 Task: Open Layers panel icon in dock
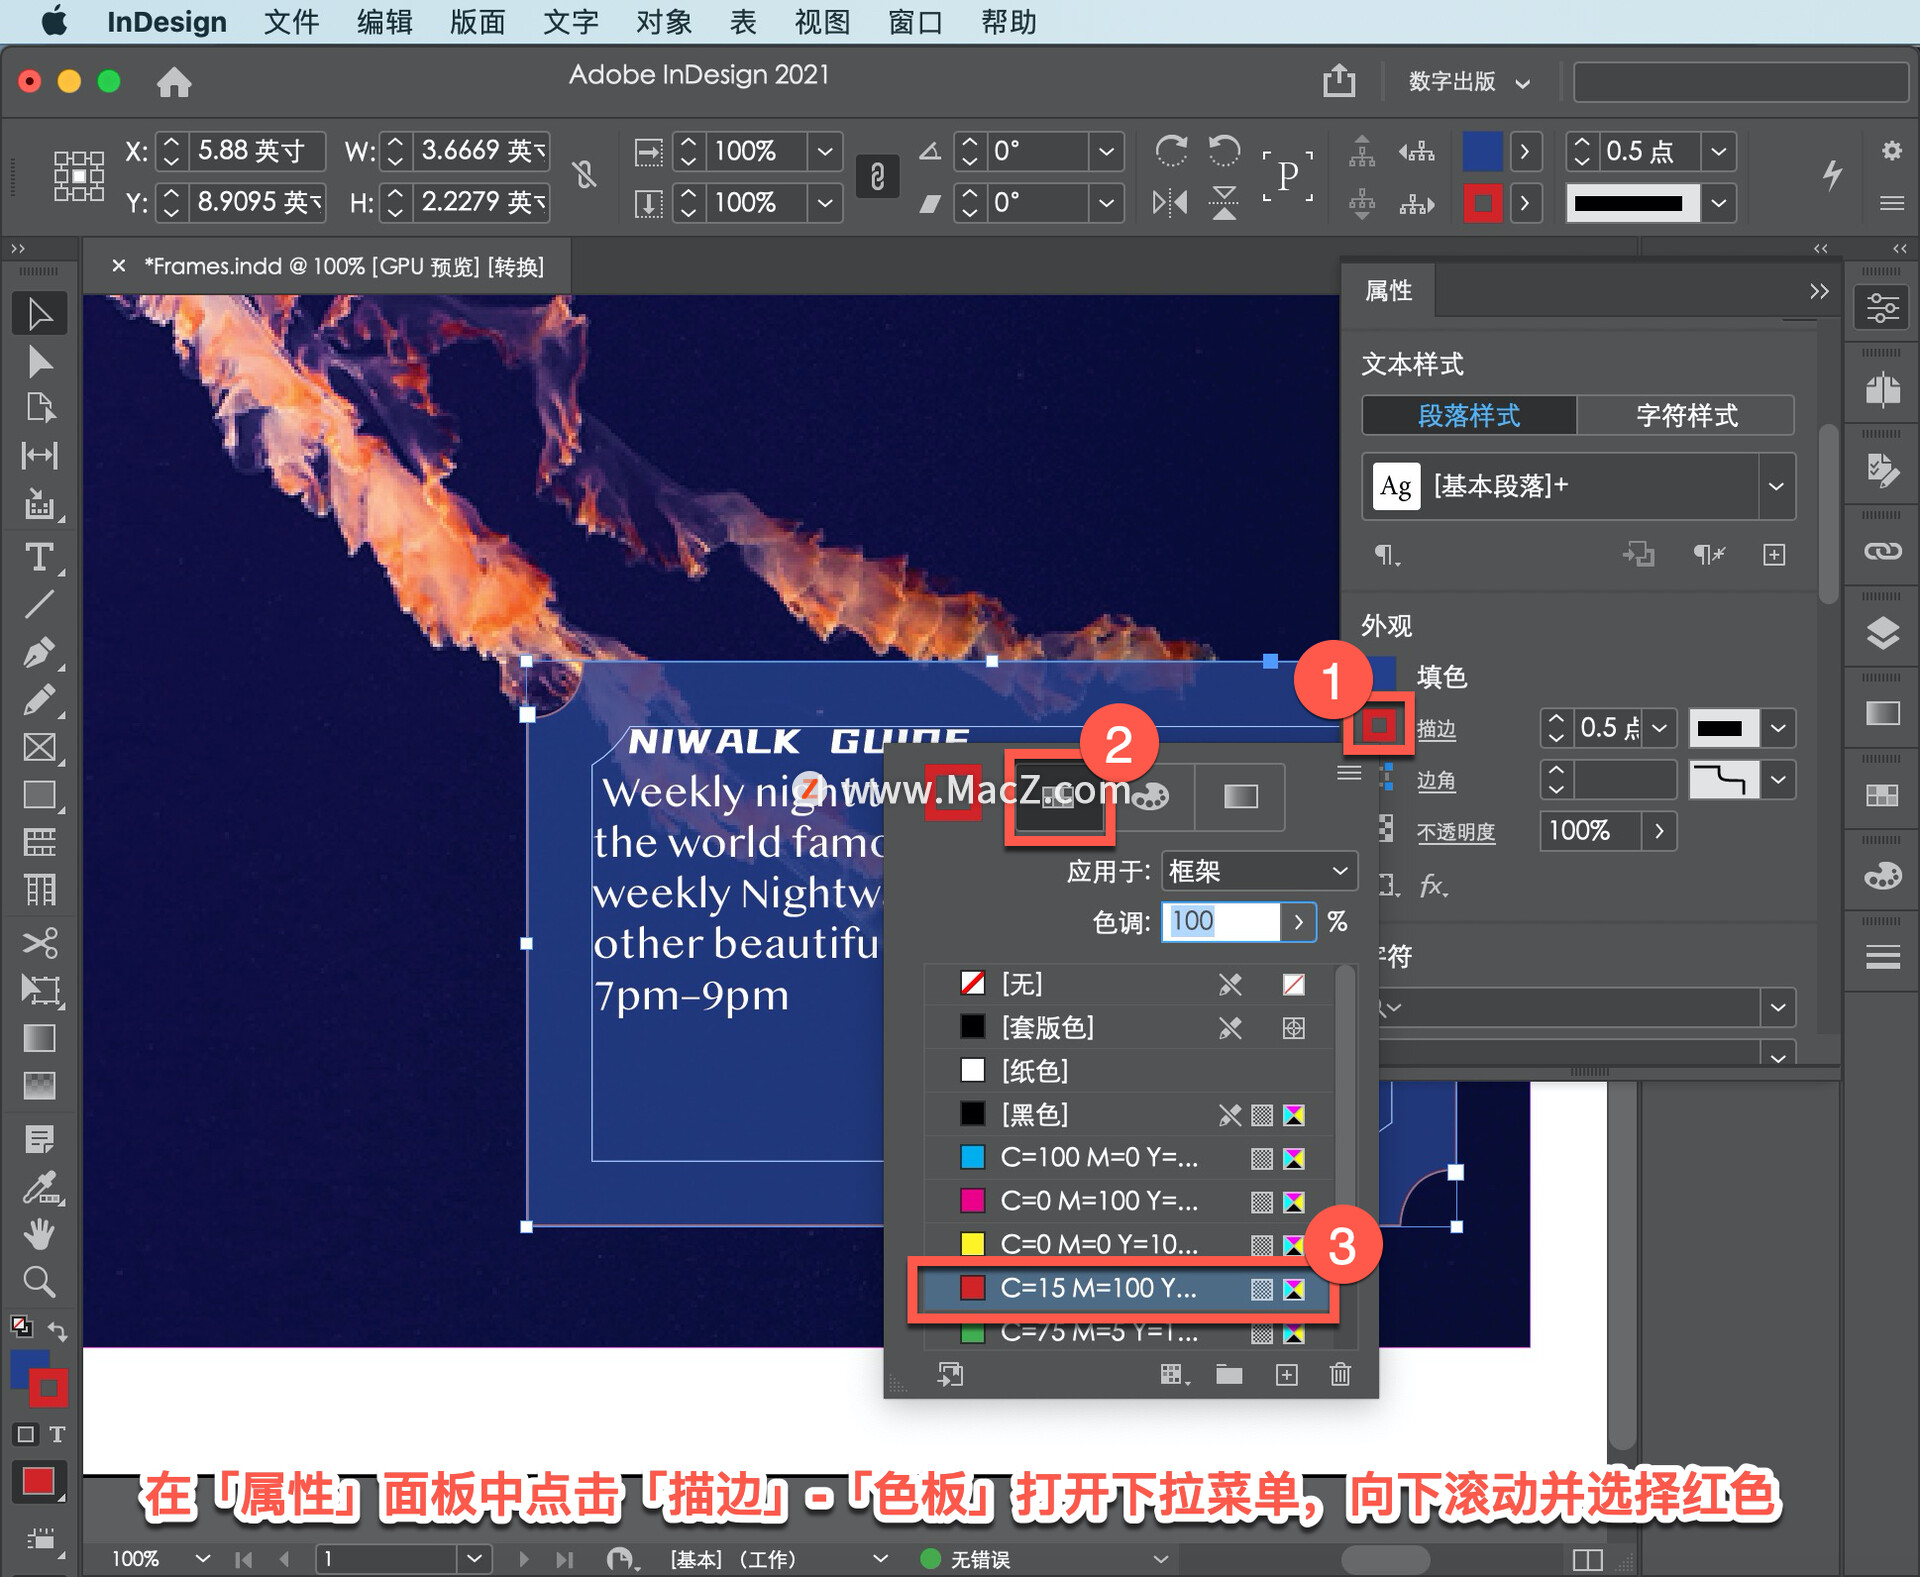pos(1882,633)
